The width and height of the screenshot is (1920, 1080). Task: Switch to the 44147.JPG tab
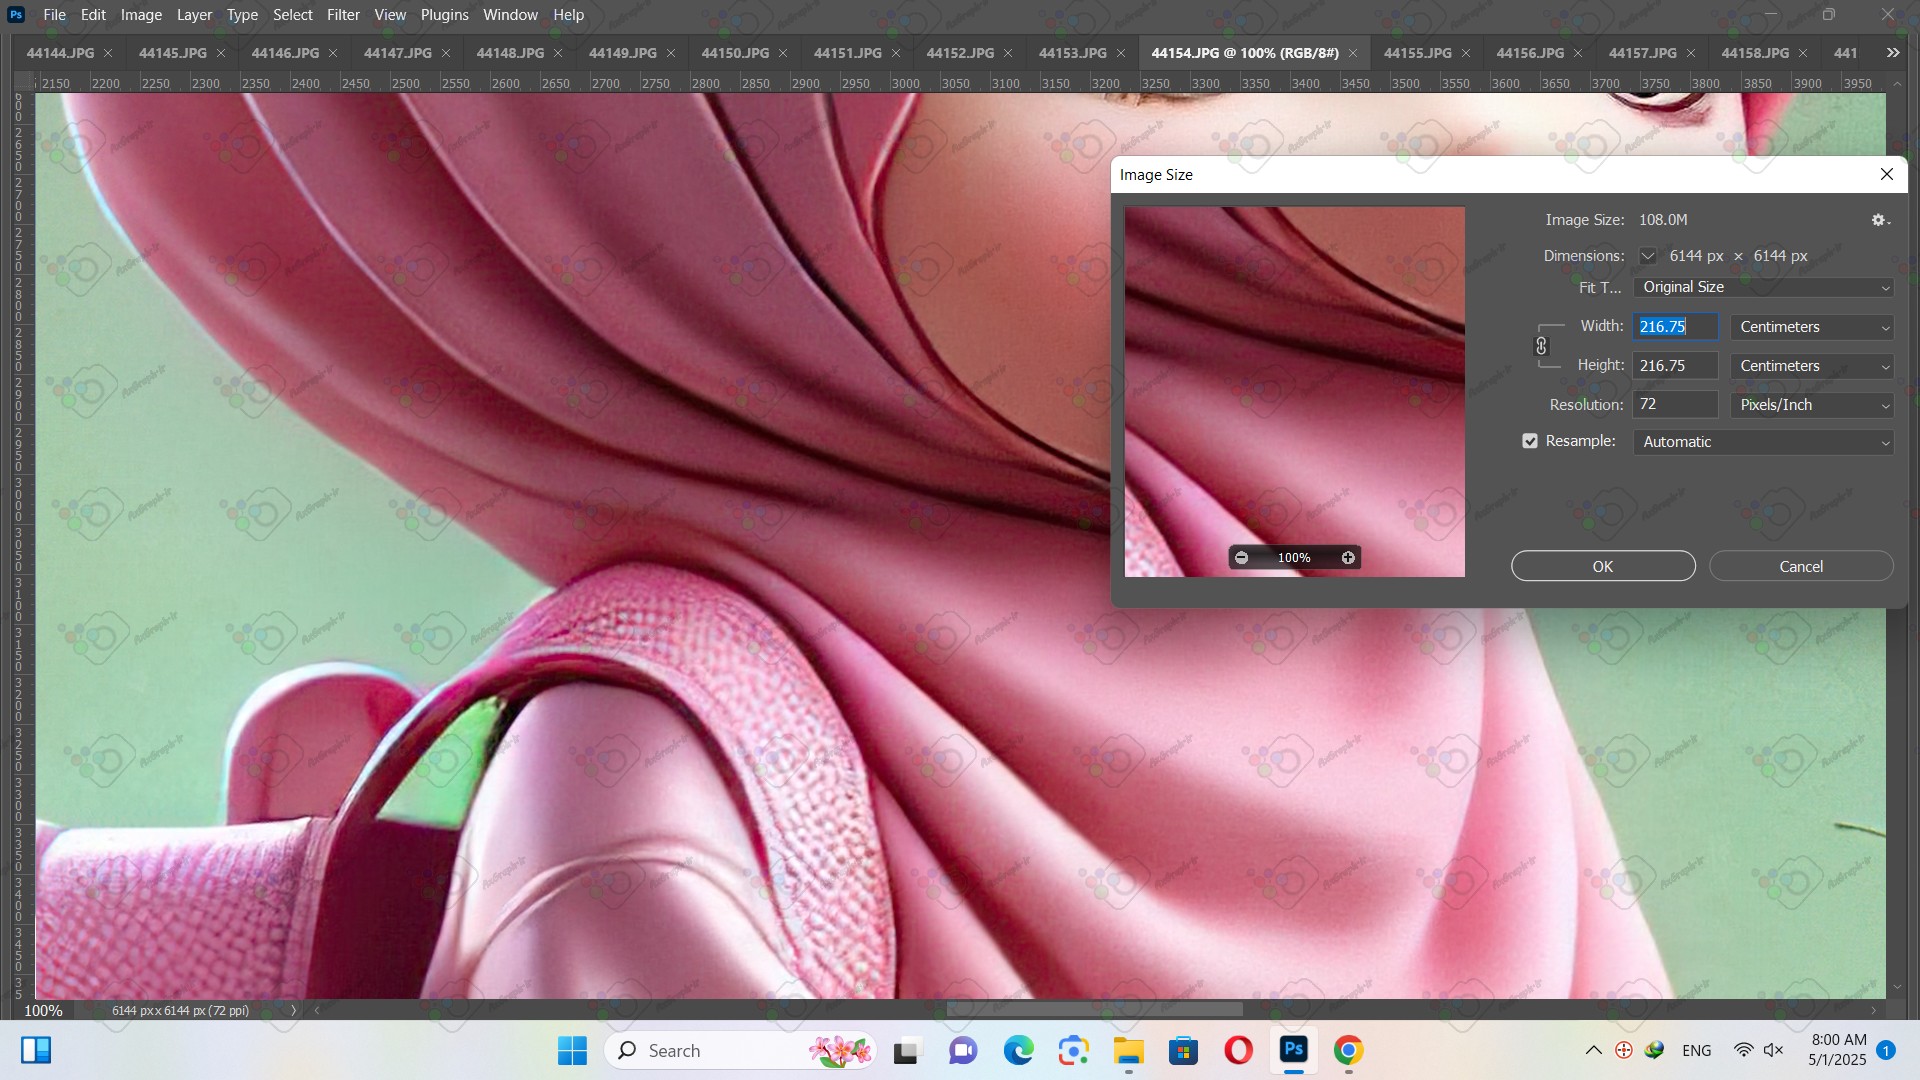click(398, 53)
